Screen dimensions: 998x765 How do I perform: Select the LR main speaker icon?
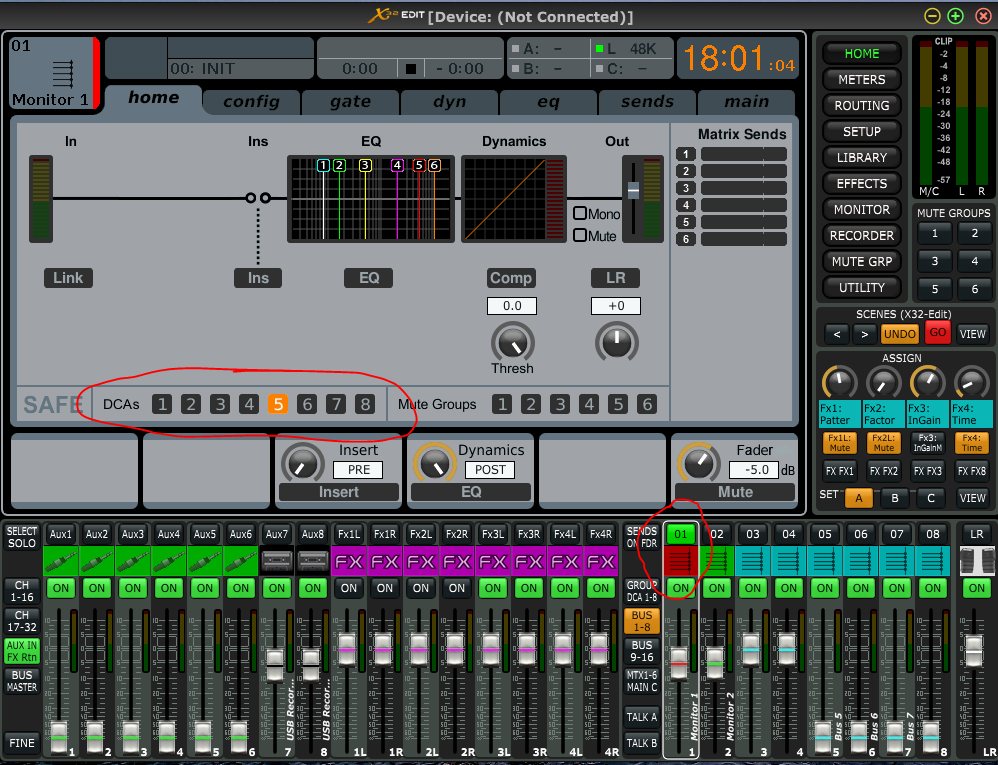[x=976, y=561]
